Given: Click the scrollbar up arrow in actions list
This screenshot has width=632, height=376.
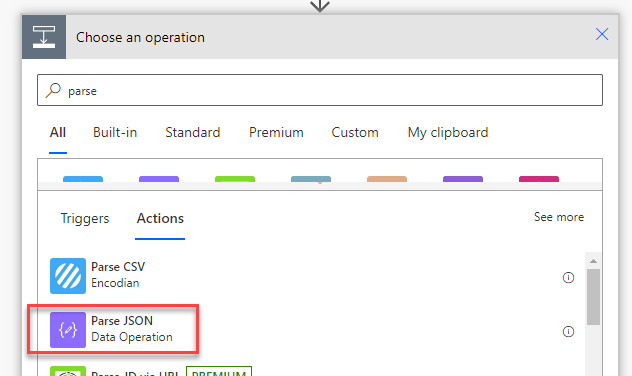Looking at the screenshot, I should tap(593, 261).
